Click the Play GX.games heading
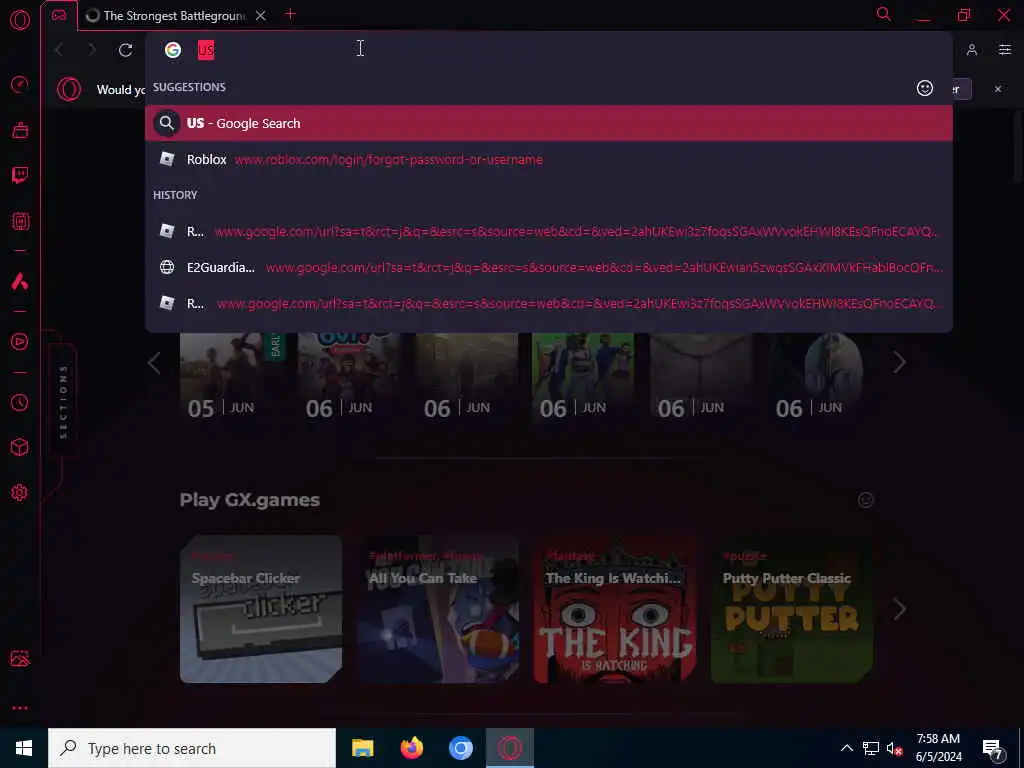 249,500
